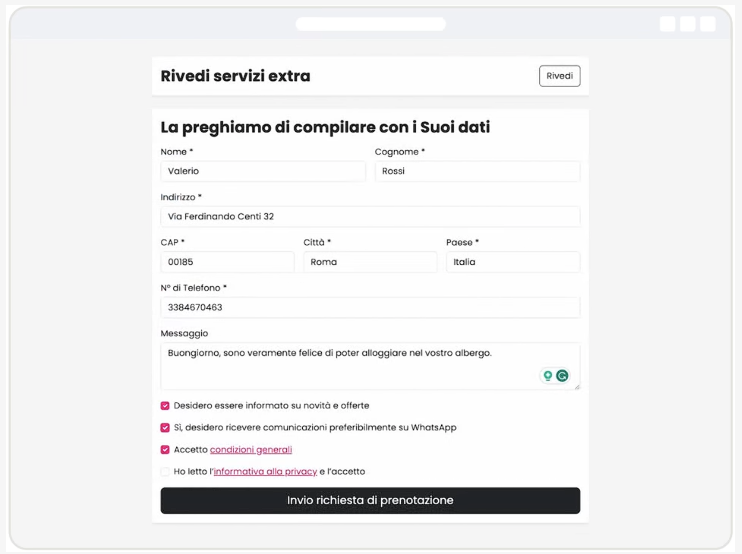Screen dimensions: 742x554
Task: Open the condizioni generali link
Action: coord(251,449)
